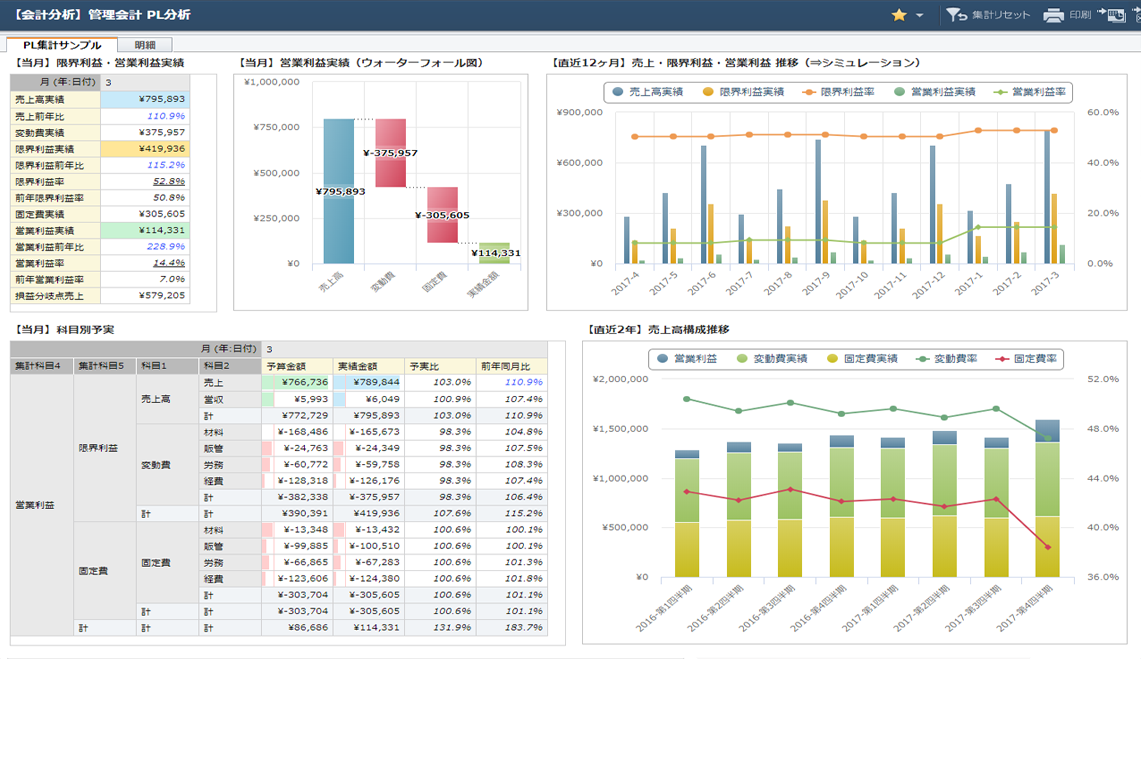The height and width of the screenshot is (766, 1142).
Task: Click the underlined 14.4% 営業利益率 link
Action: coord(169,263)
